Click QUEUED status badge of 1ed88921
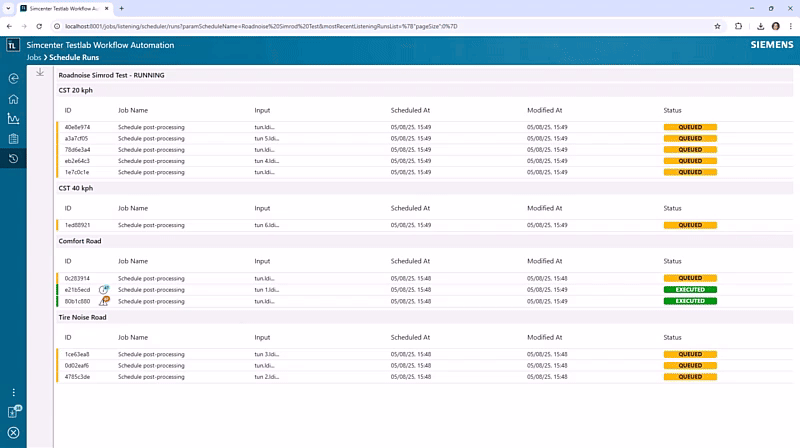This screenshot has height=448, width=800. tap(690, 225)
